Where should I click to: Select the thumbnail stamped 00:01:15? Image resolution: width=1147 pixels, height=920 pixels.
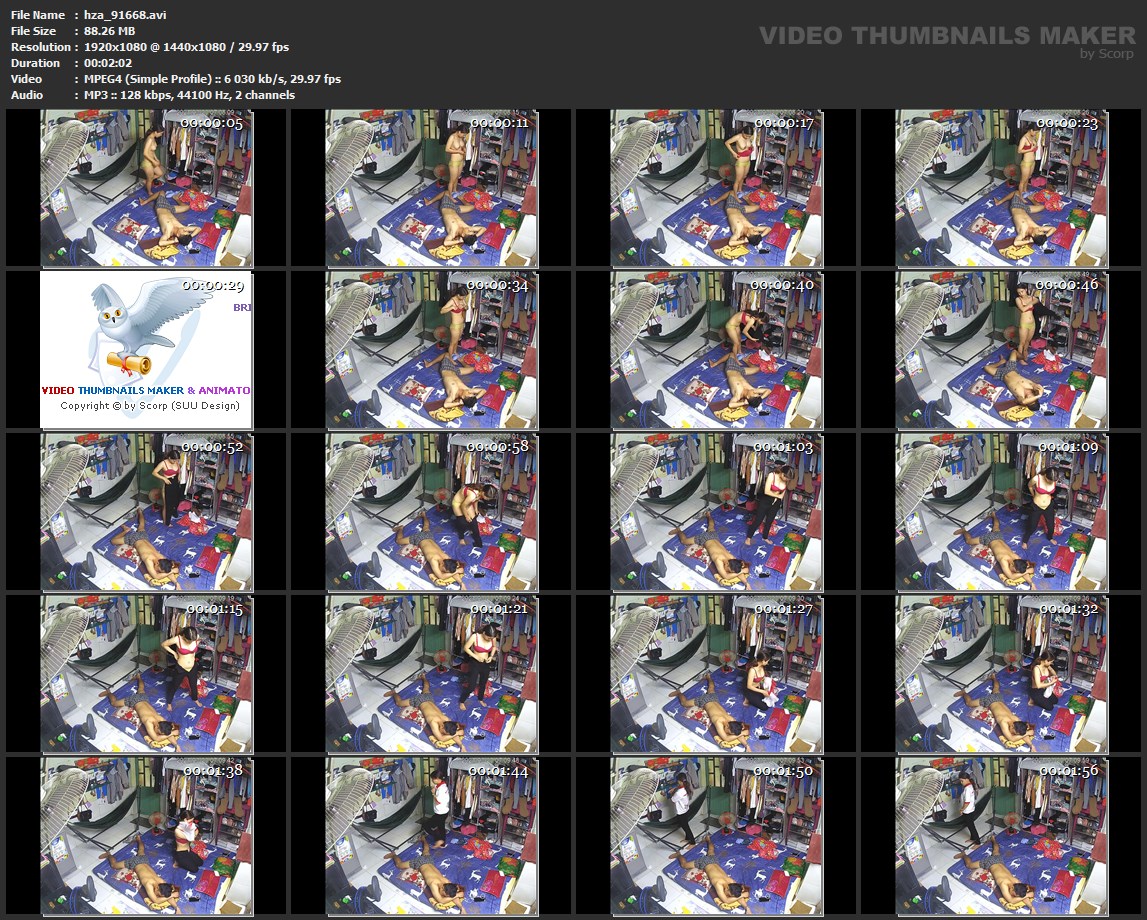(x=146, y=674)
